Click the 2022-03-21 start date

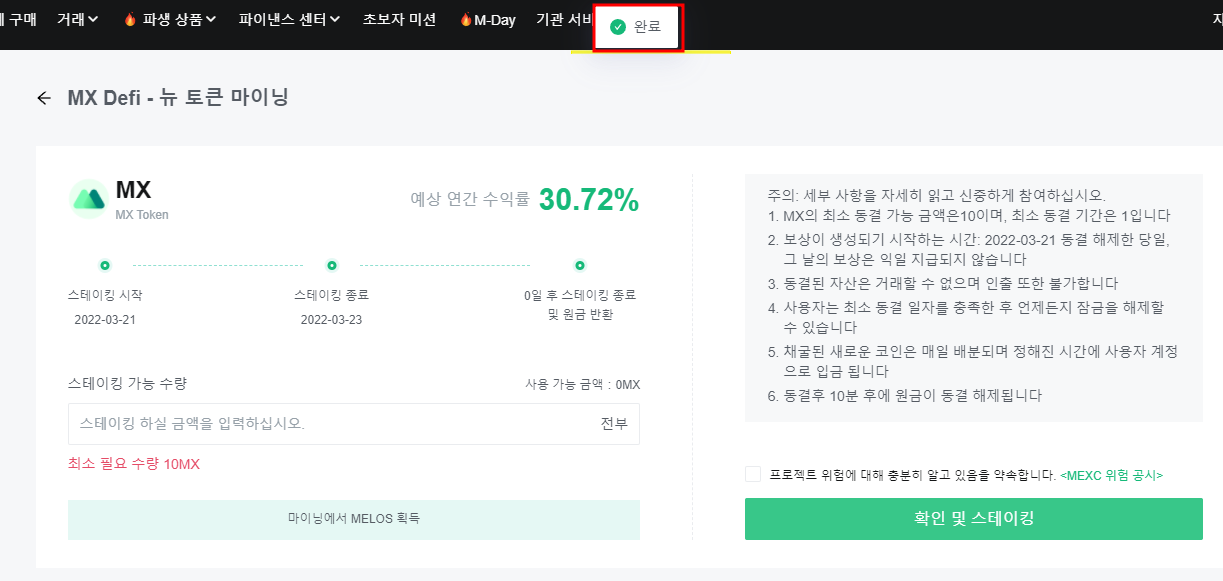click(104, 320)
